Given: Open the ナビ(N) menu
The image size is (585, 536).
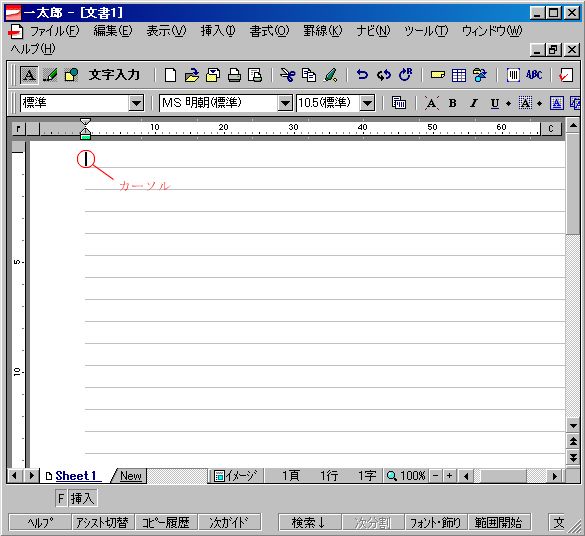Looking at the screenshot, I should pos(373,31).
